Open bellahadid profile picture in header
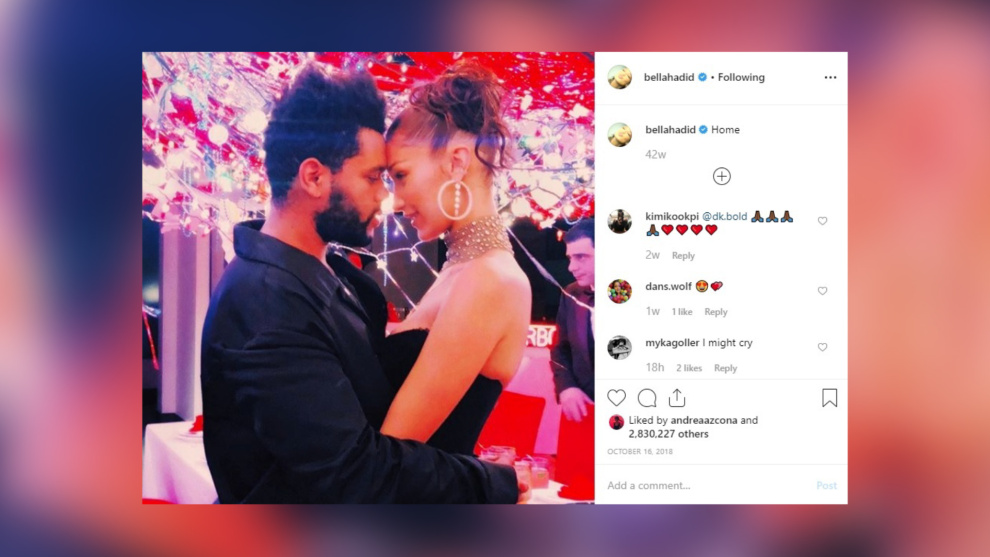 pos(620,77)
